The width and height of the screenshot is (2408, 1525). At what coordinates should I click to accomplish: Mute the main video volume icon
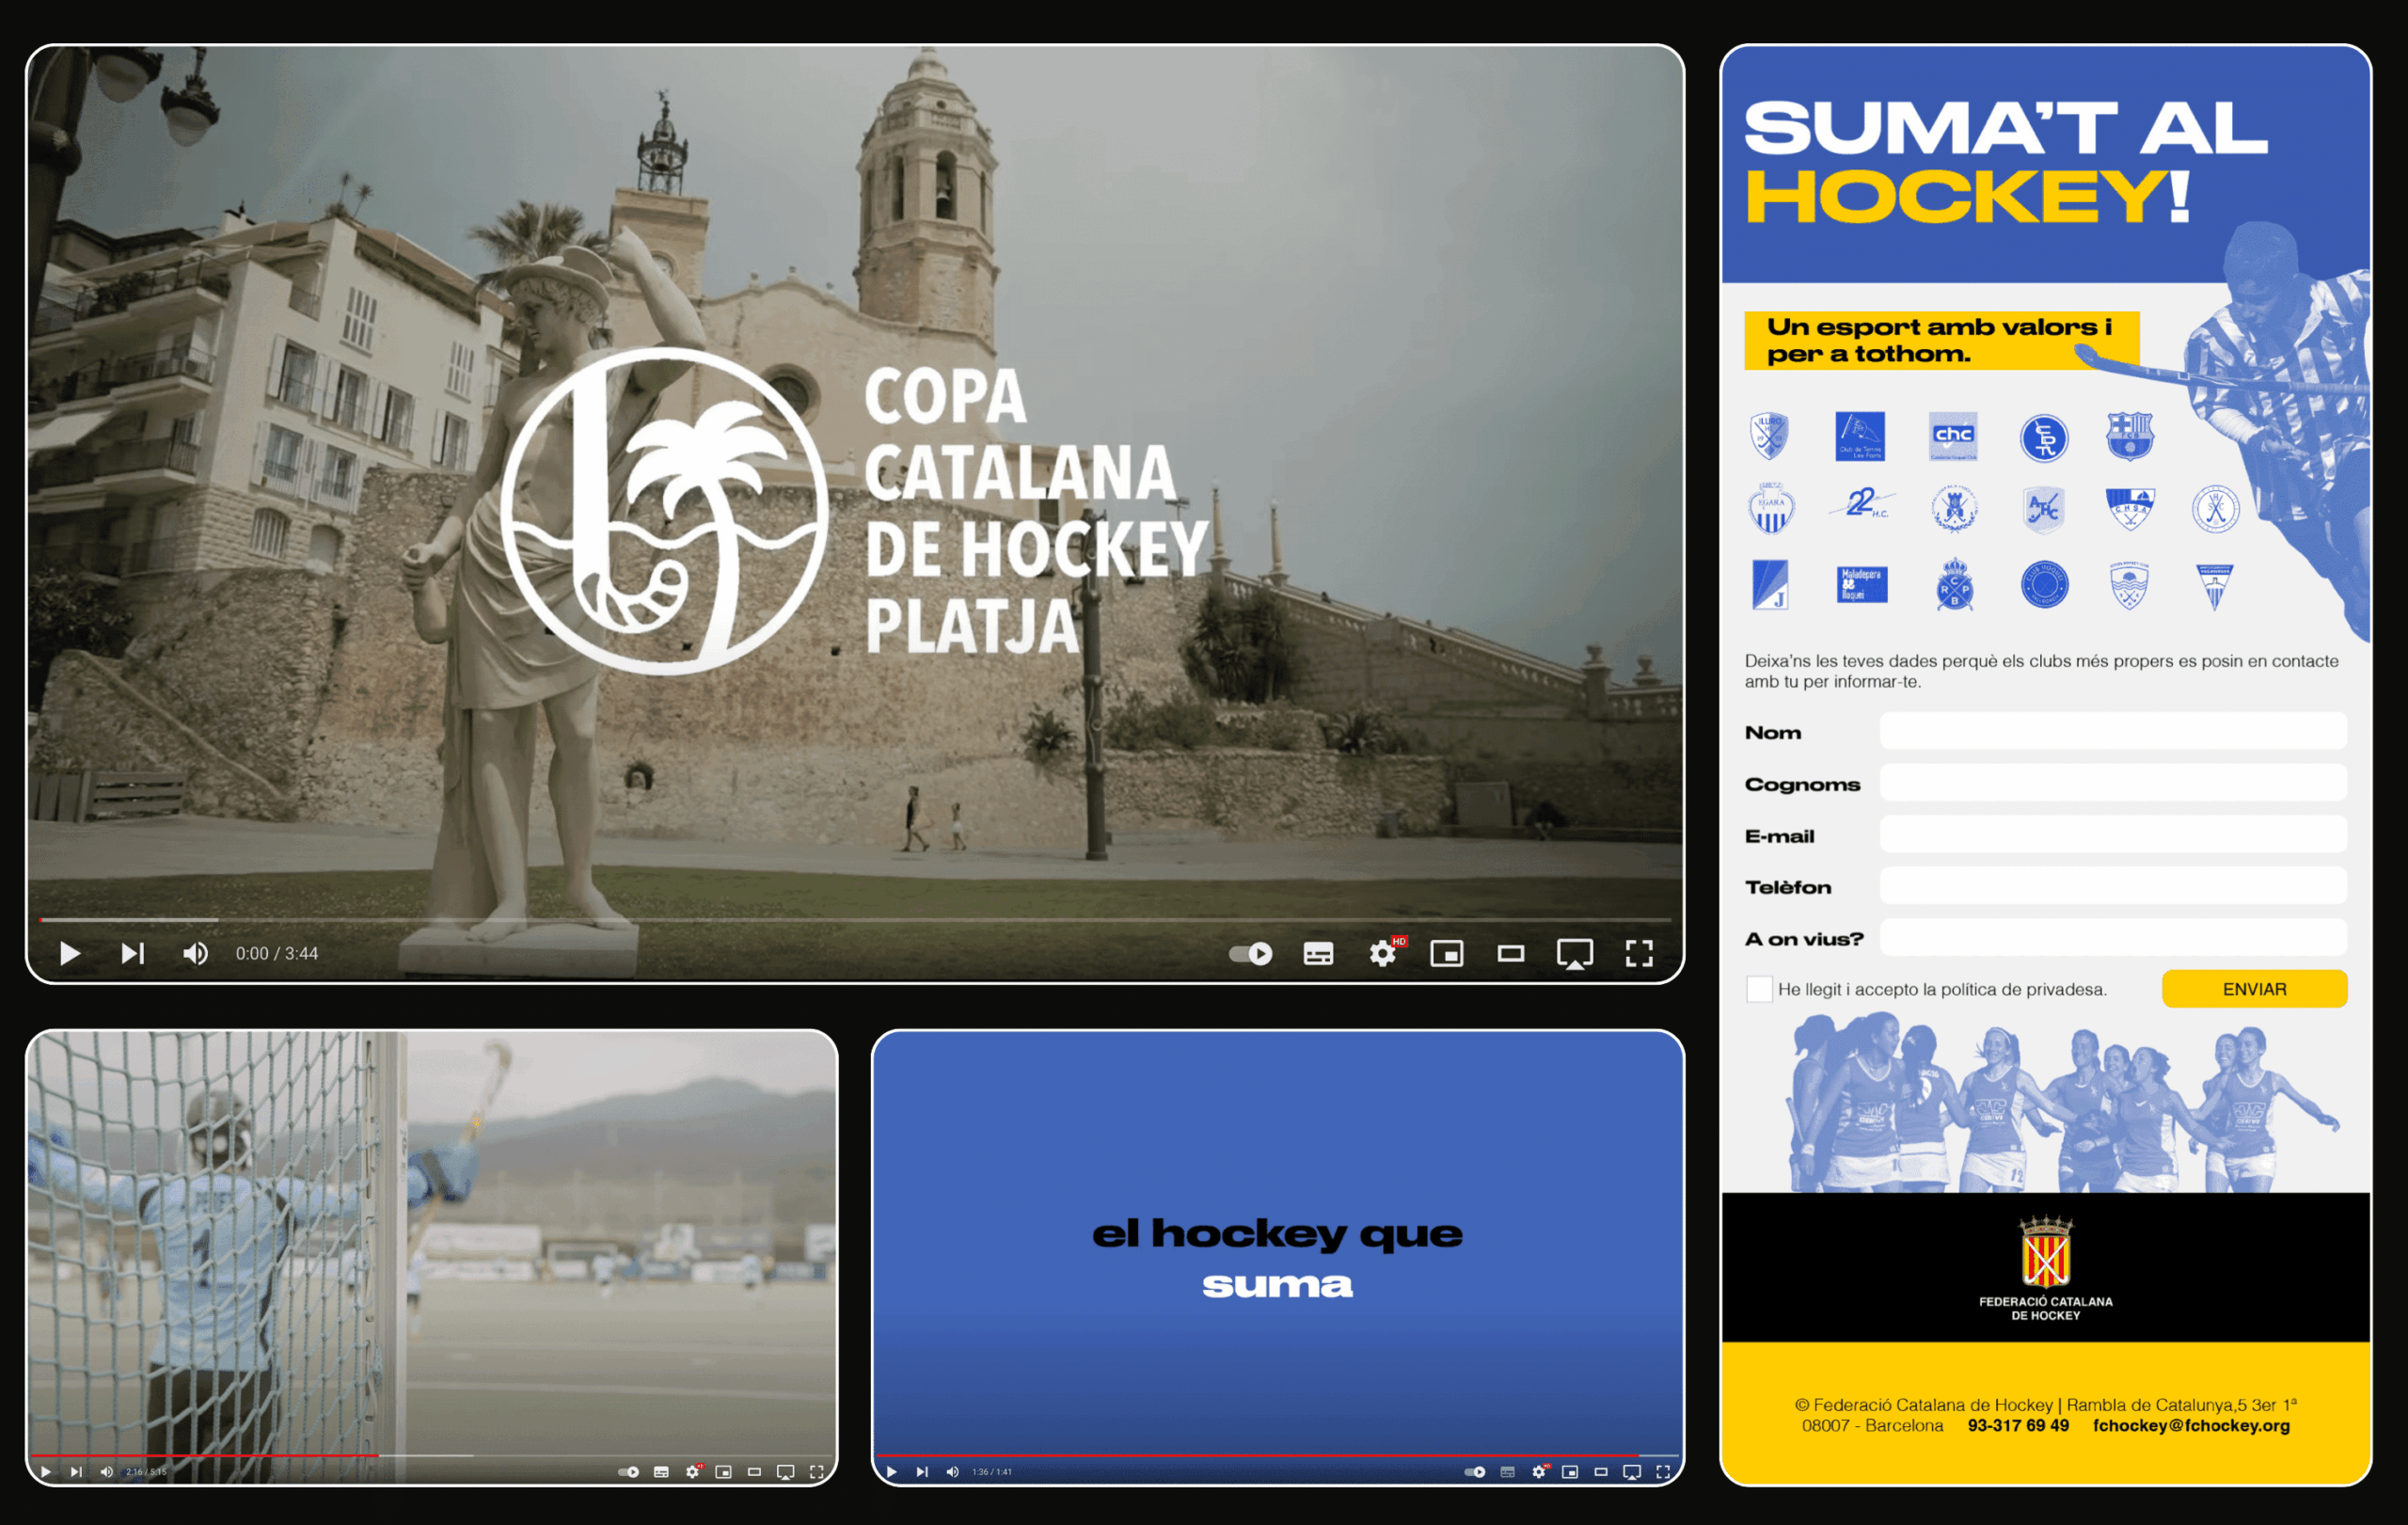(x=195, y=953)
